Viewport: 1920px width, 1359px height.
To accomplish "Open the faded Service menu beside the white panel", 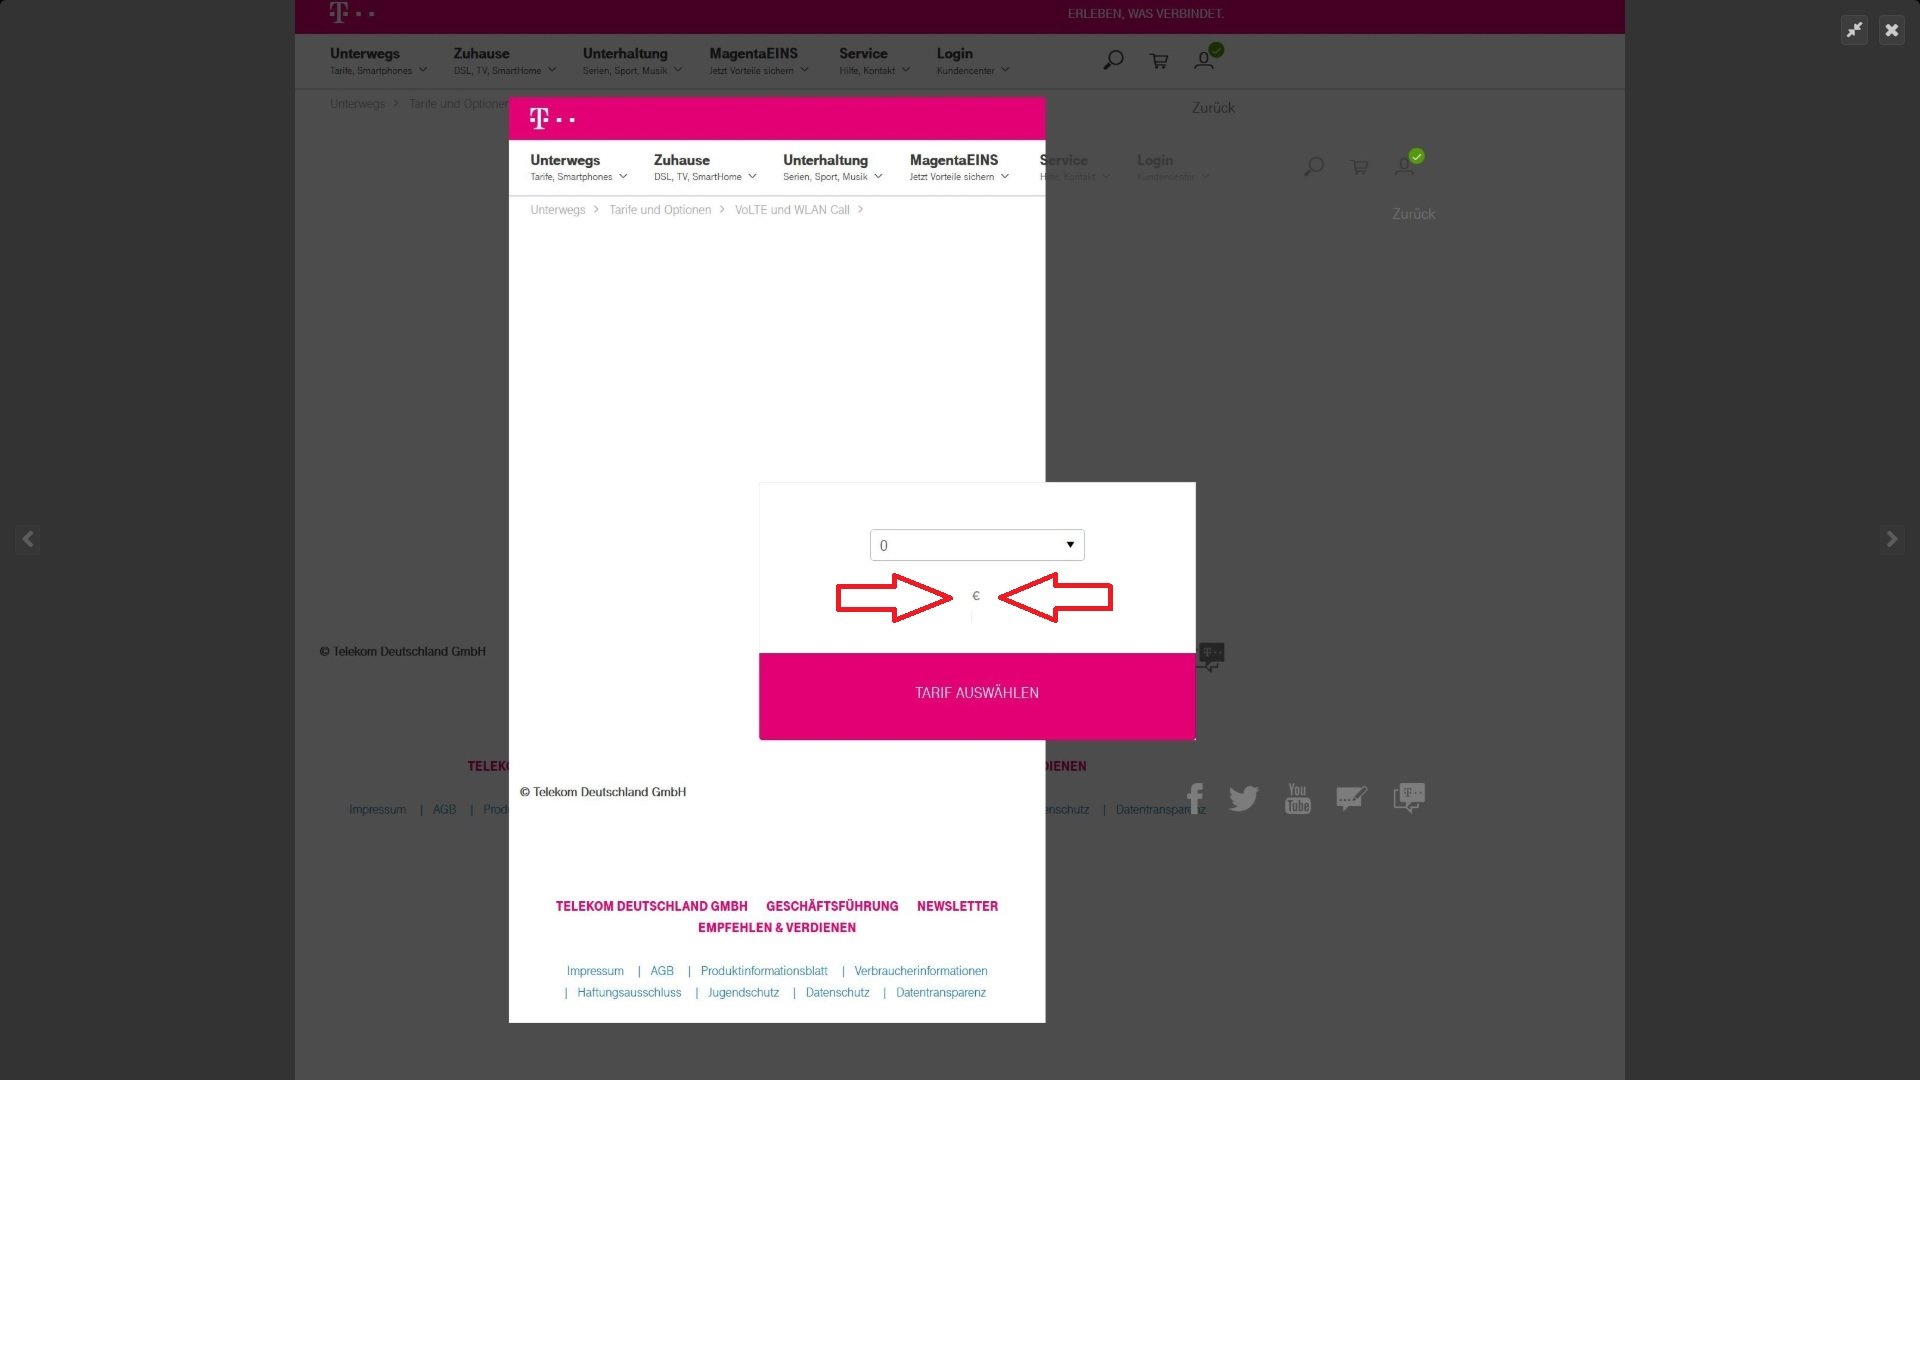I will coord(1075,167).
